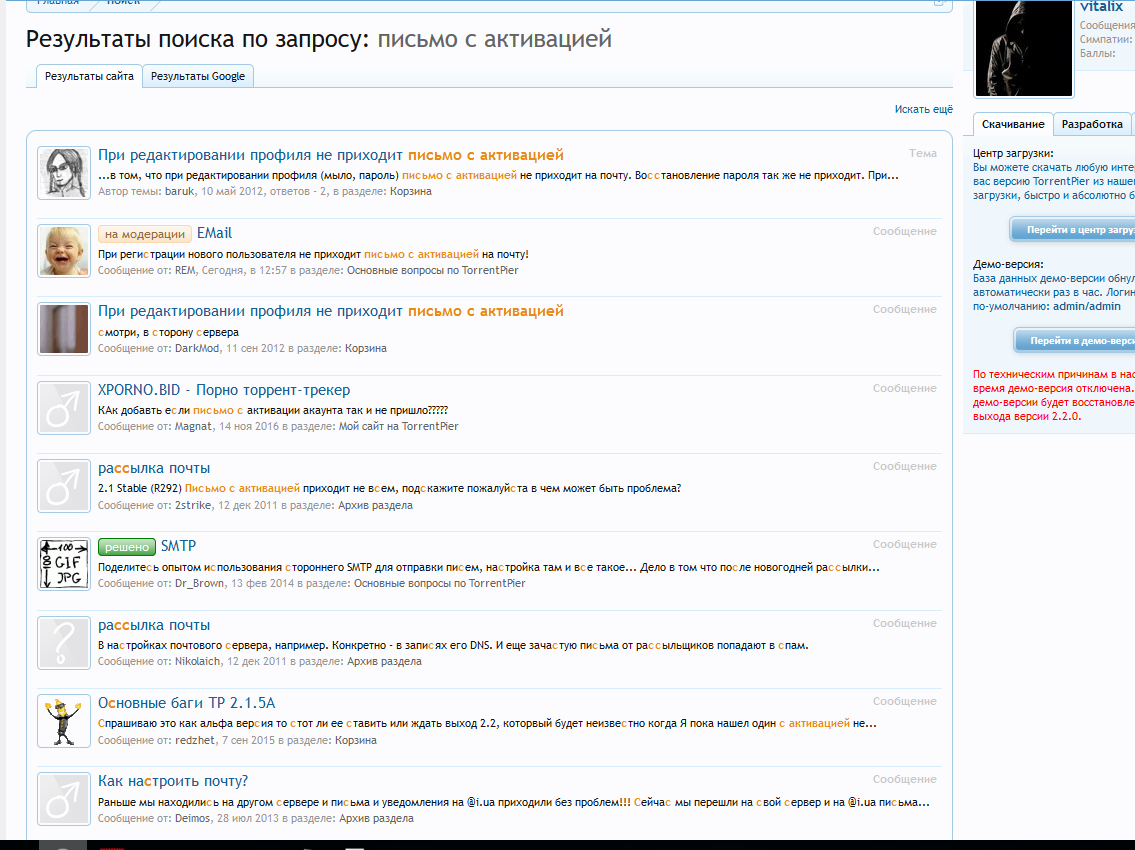Click Nikolaich's question-mark avatar
1135x850 pixels.
coord(63,643)
